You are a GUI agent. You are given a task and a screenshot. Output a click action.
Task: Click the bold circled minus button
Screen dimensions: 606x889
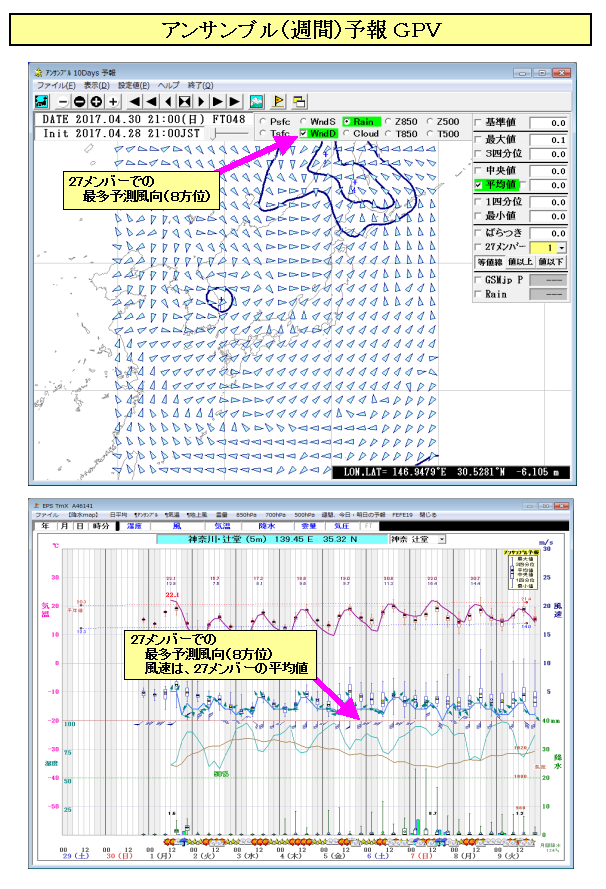tap(80, 101)
